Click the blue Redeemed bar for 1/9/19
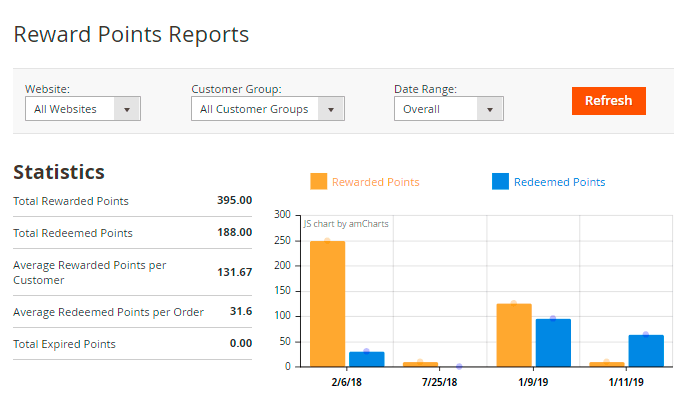 click(x=553, y=343)
